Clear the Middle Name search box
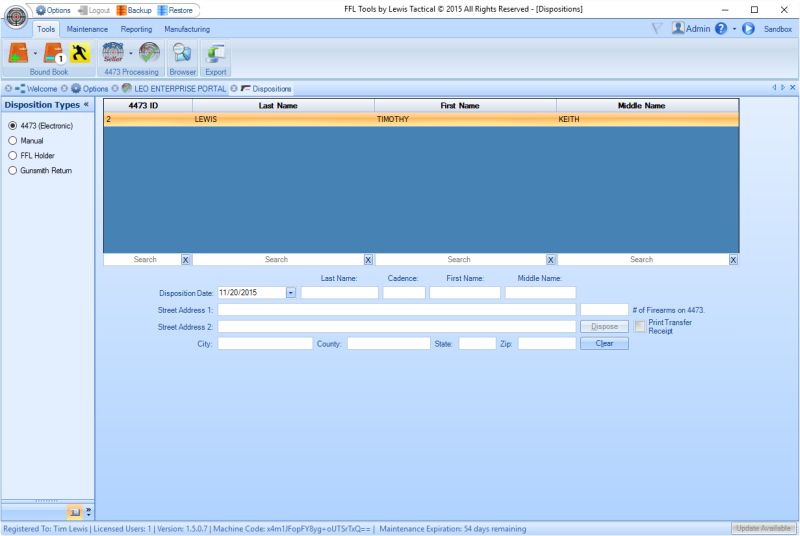The width and height of the screenshot is (800, 536). [x=733, y=260]
